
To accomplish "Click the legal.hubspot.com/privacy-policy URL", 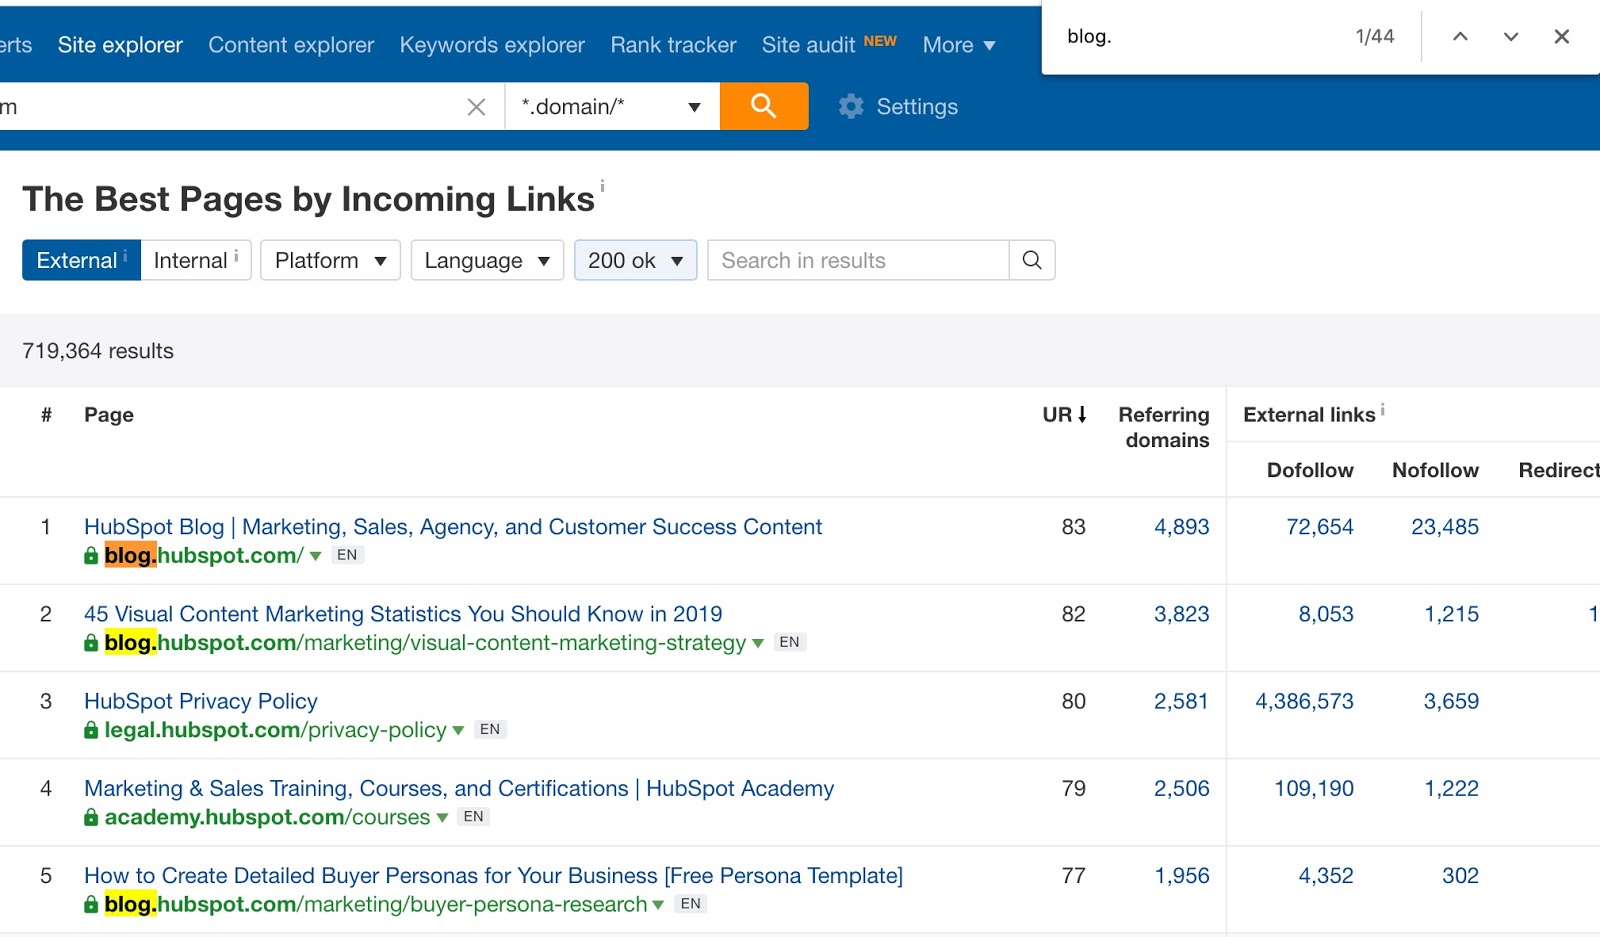I will coord(275,730).
